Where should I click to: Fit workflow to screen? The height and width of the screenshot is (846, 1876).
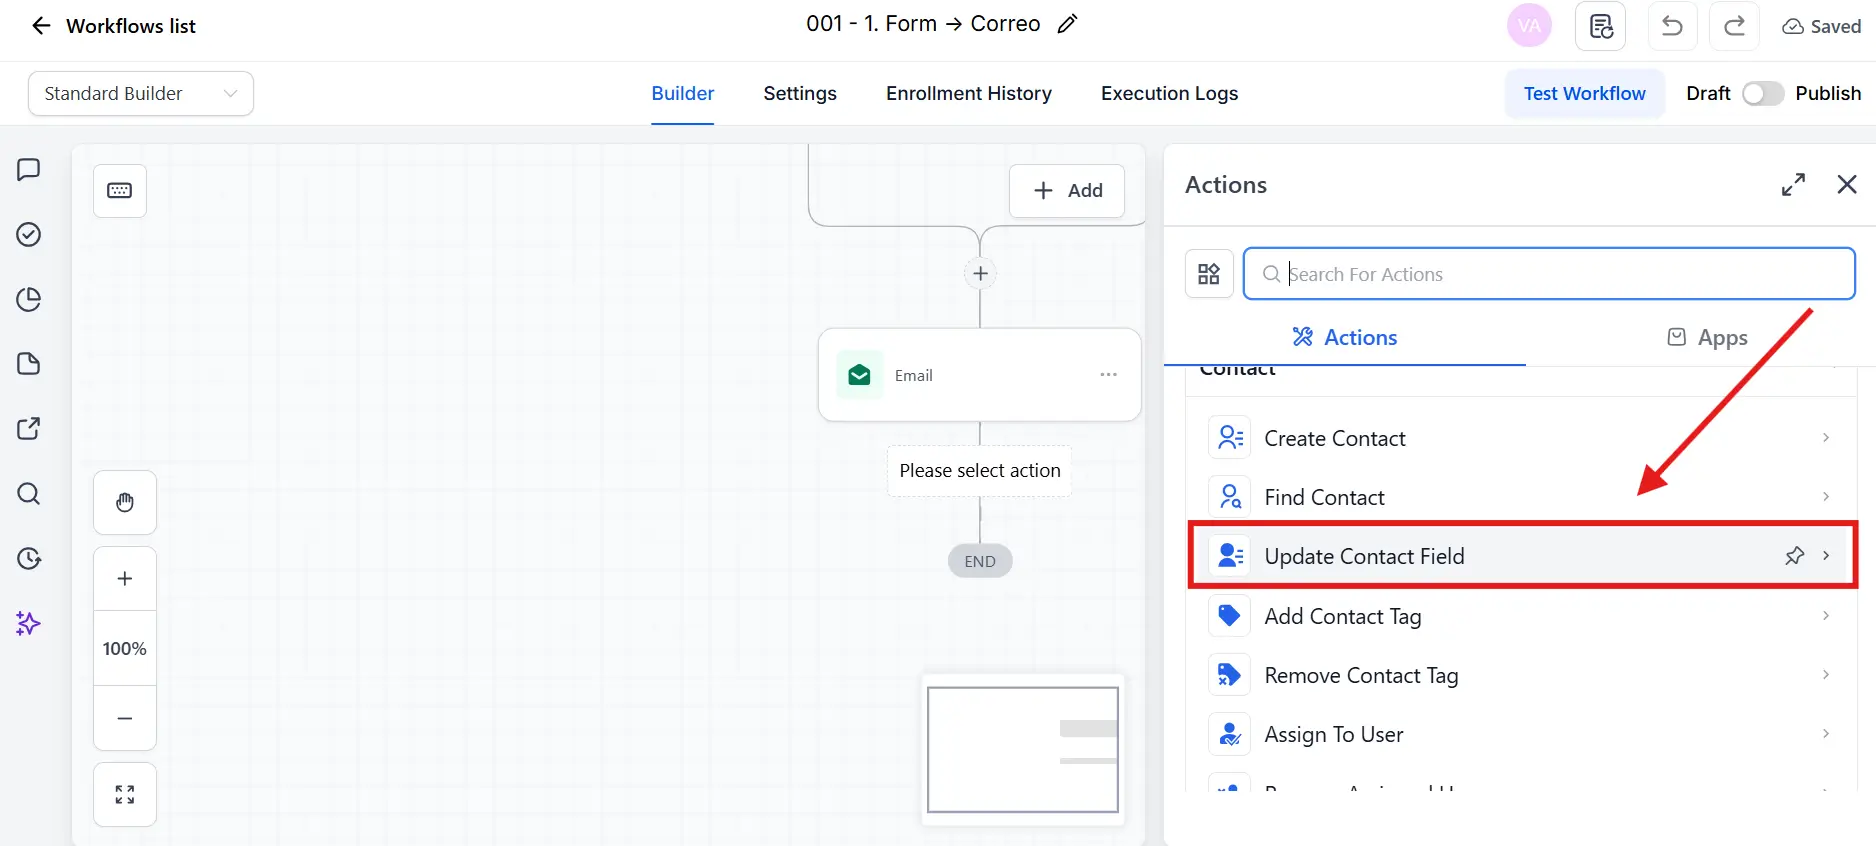125,795
